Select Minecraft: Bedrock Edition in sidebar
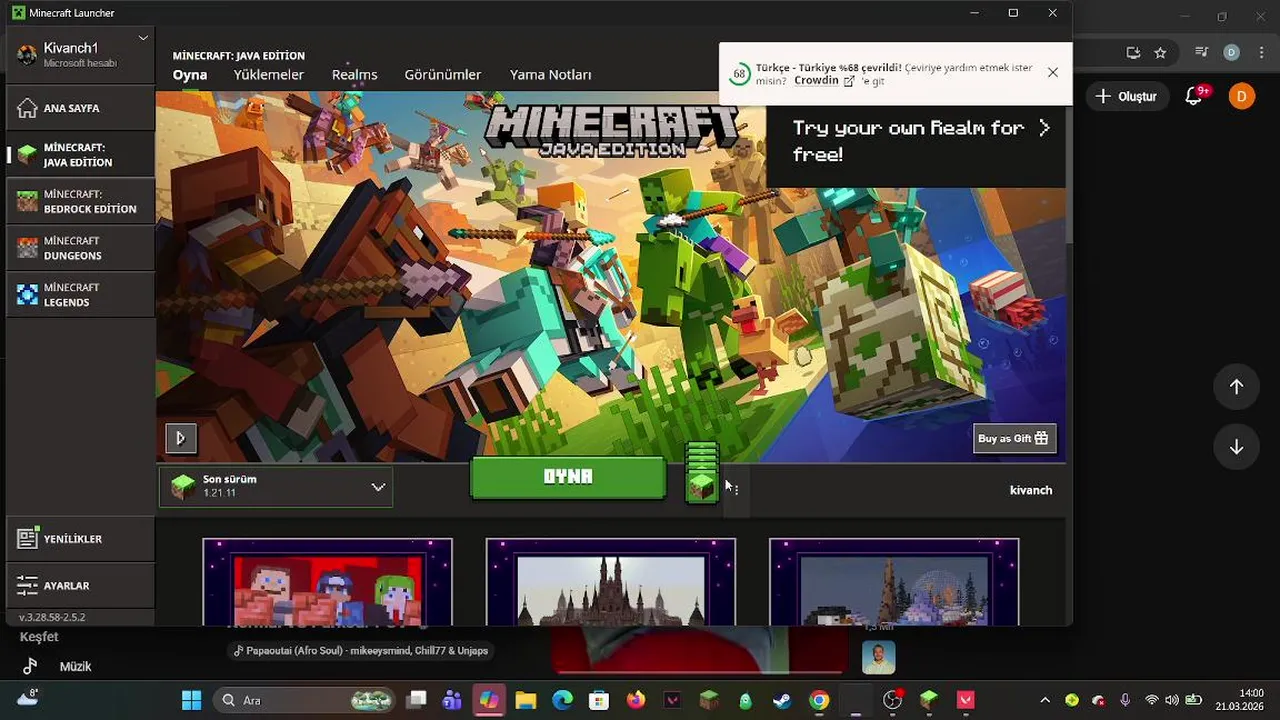Image resolution: width=1280 pixels, height=720 pixels. click(x=80, y=201)
